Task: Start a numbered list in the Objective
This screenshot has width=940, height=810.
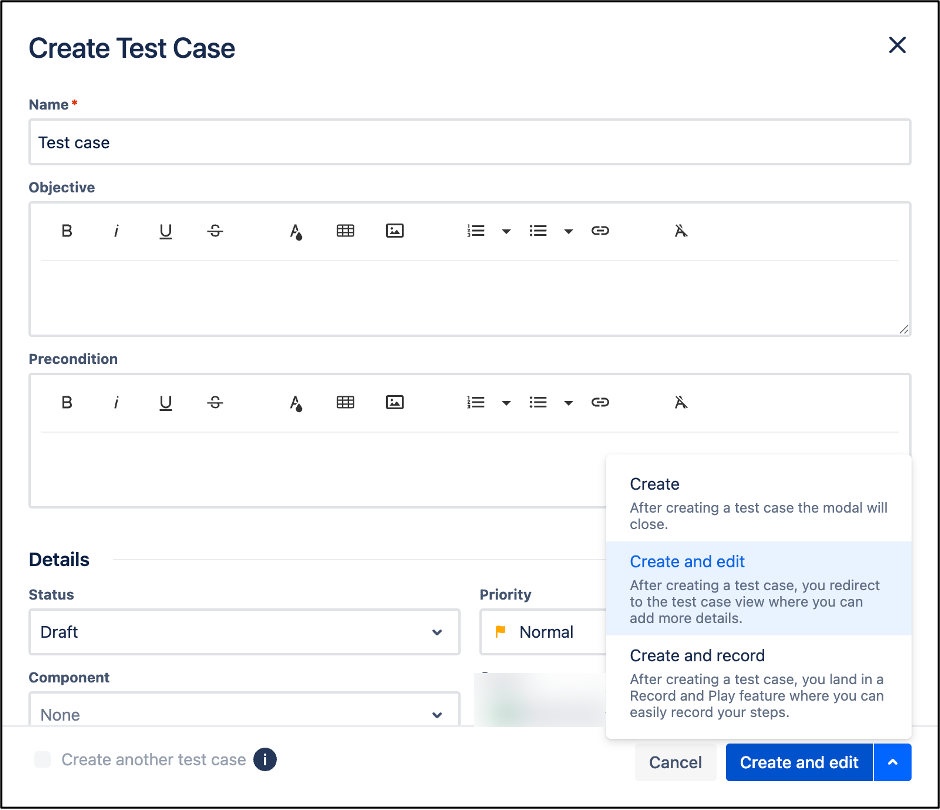Action: pyautogui.click(x=475, y=230)
